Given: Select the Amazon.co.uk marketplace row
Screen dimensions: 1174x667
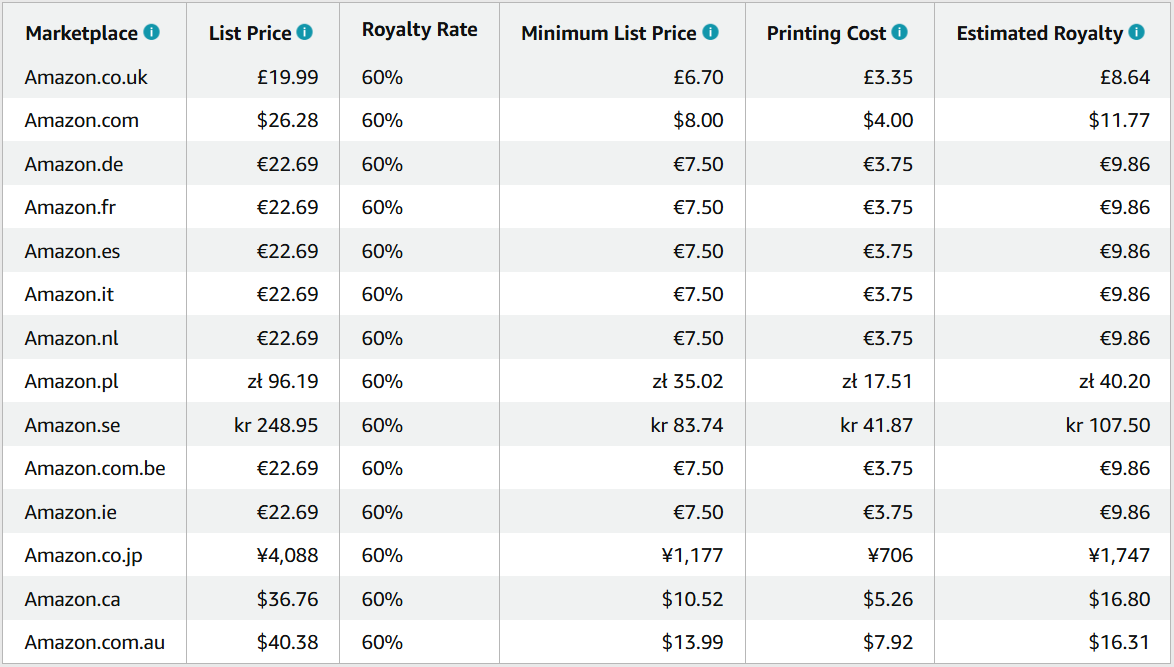Looking at the screenshot, I should [x=86, y=77].
